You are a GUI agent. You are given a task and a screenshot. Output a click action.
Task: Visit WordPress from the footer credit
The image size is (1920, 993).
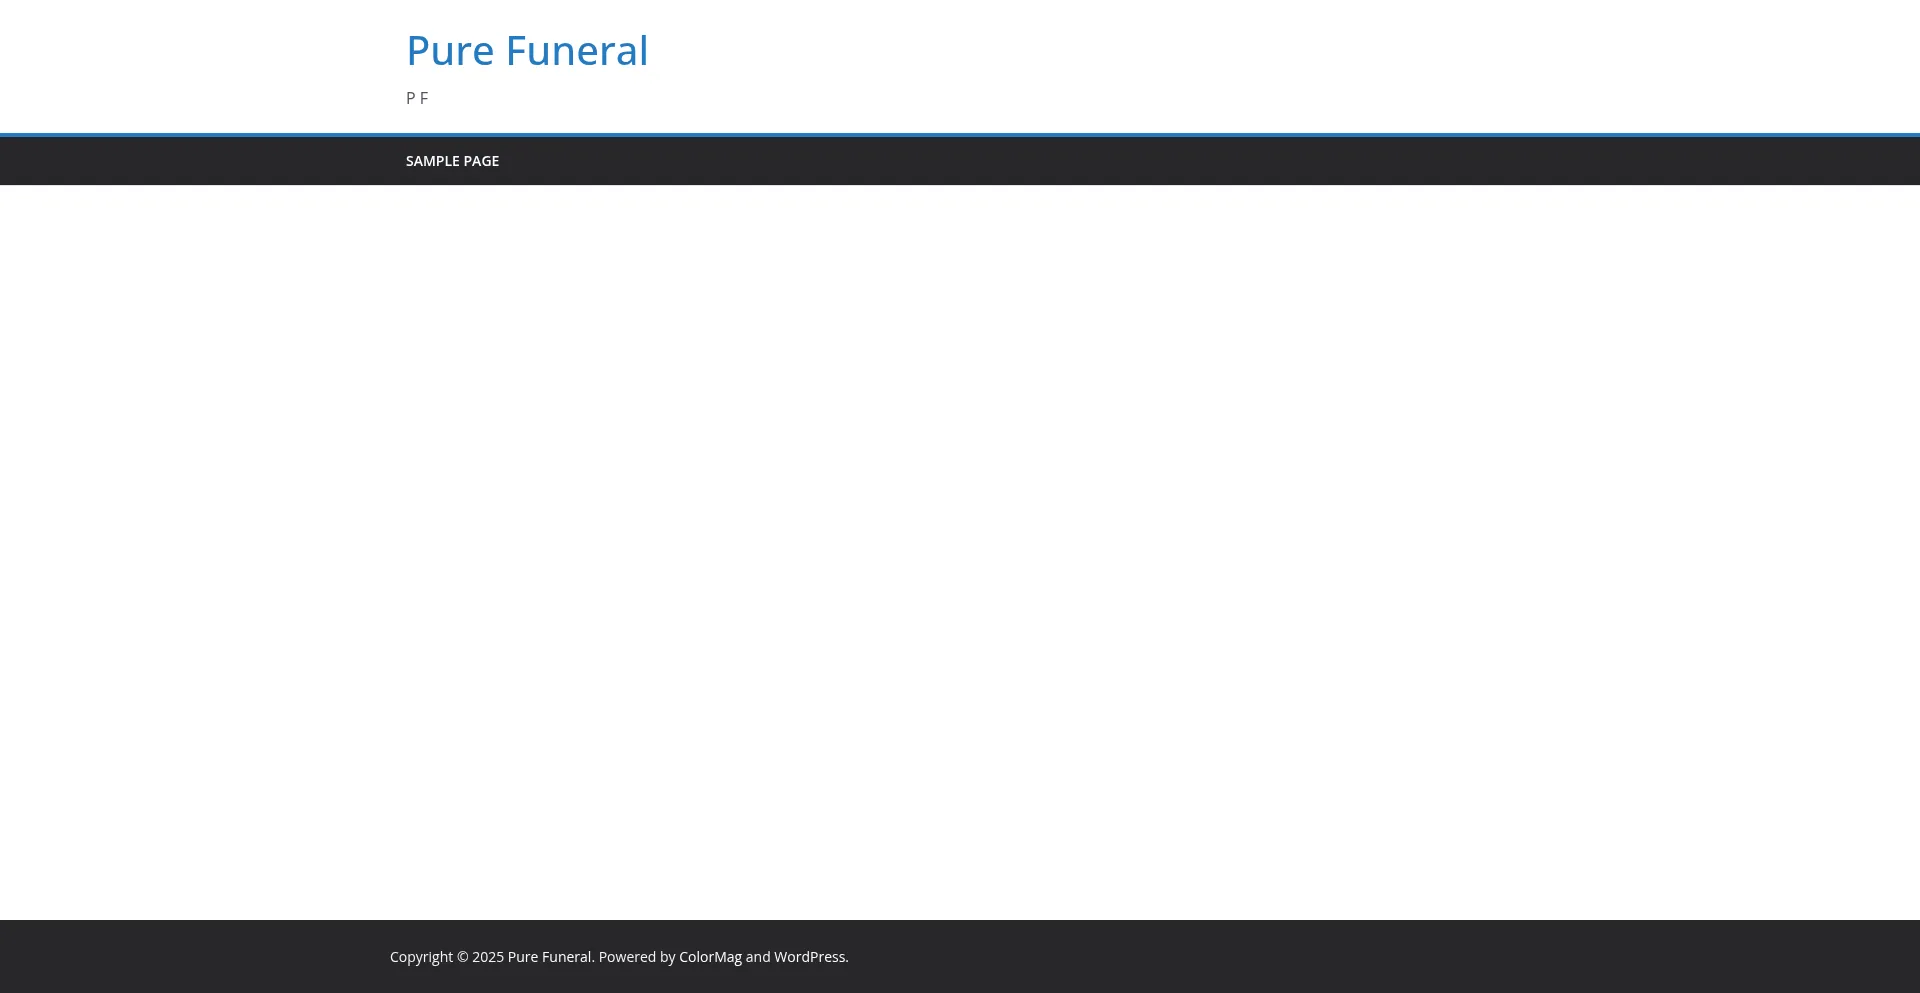(x=810, y=956)
